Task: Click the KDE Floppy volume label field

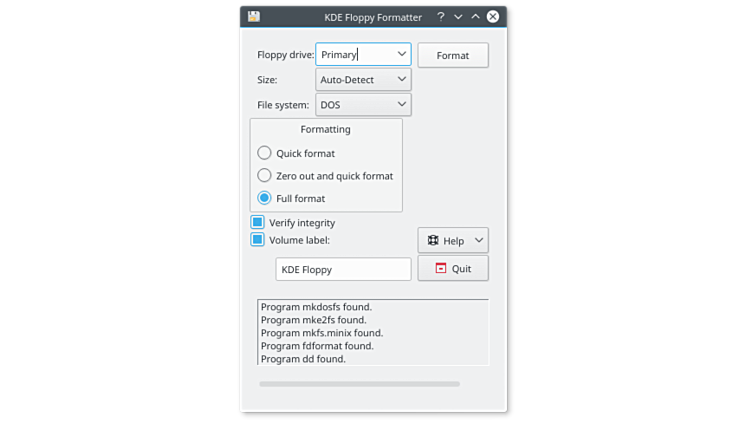Action: [x=343, y=269]
